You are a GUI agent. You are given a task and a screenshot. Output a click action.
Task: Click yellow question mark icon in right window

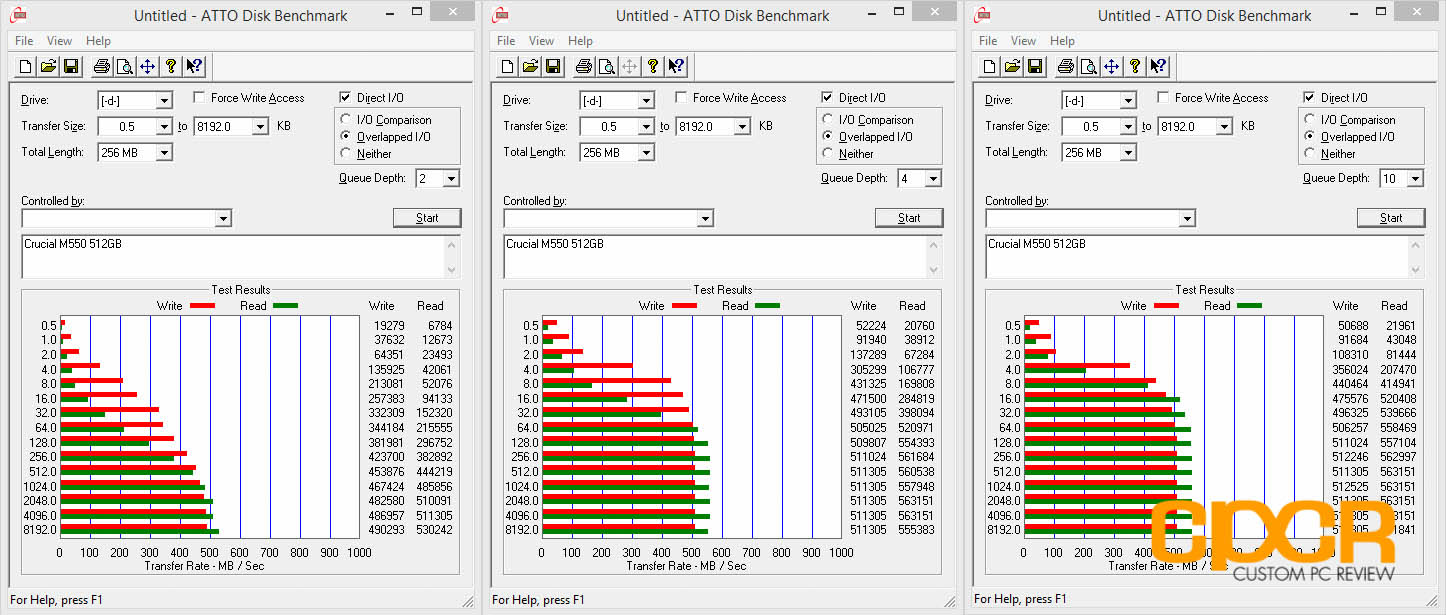(1134, 67)
